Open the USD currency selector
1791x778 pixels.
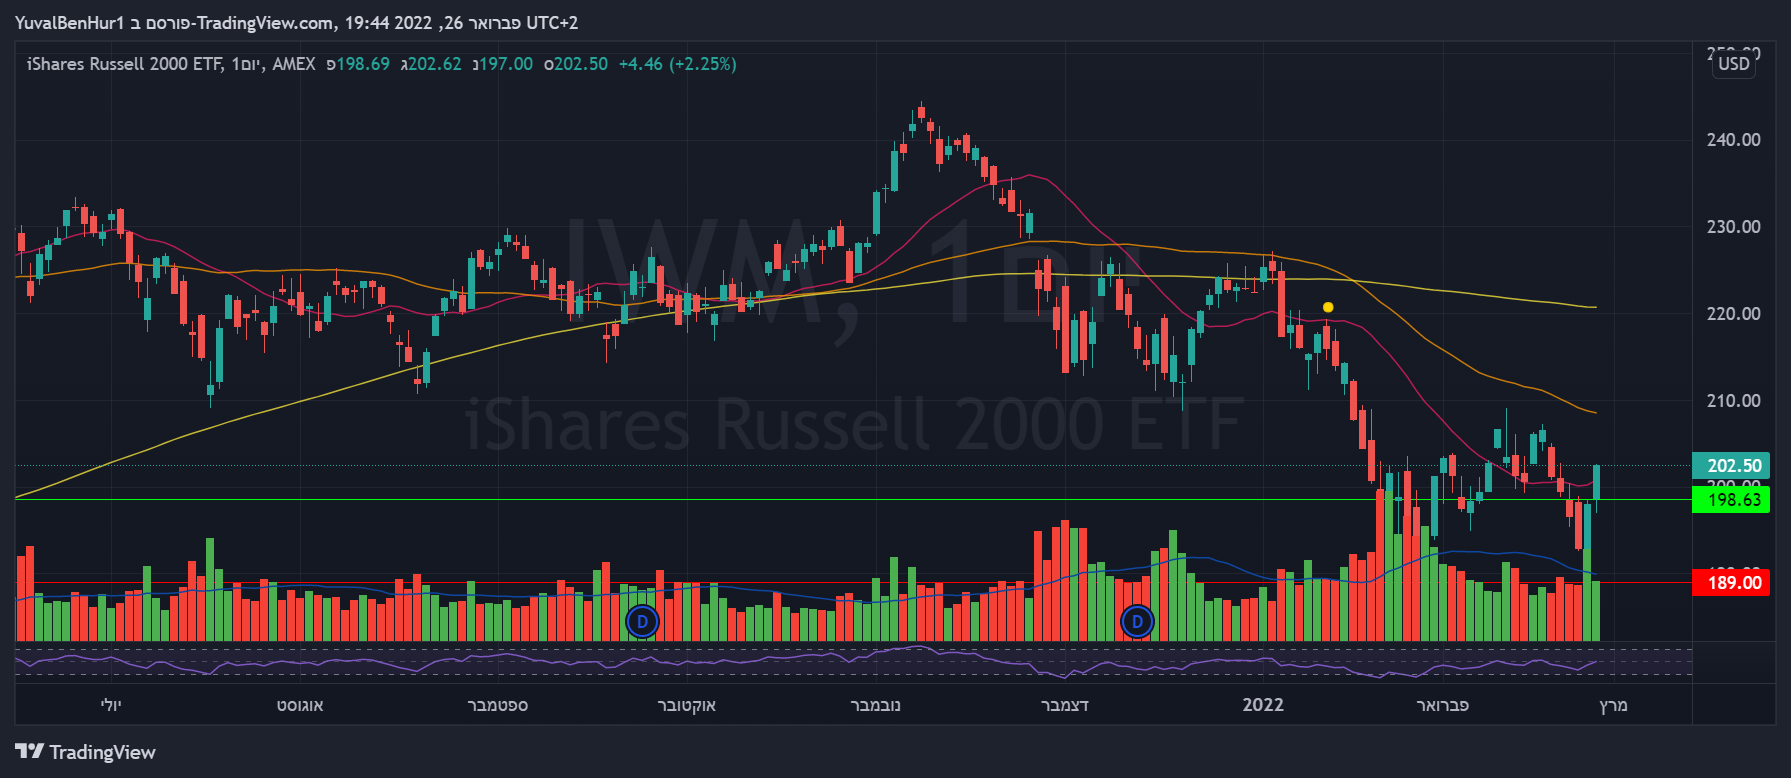[1734, 64]
